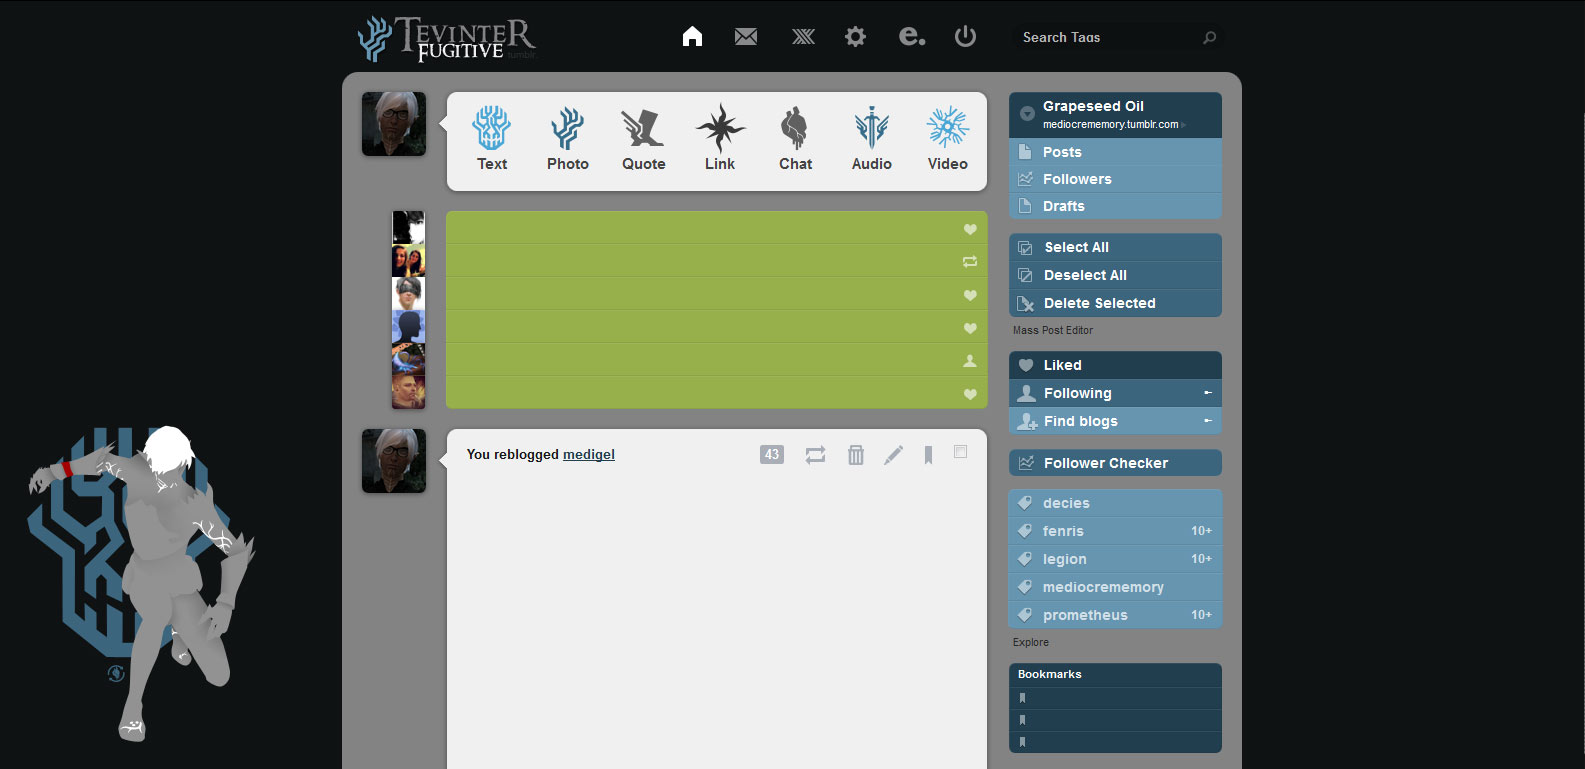Open the legion tag
This screenshot has width=1585, height=769.
pyautogui.click(x=1115, y=559)
